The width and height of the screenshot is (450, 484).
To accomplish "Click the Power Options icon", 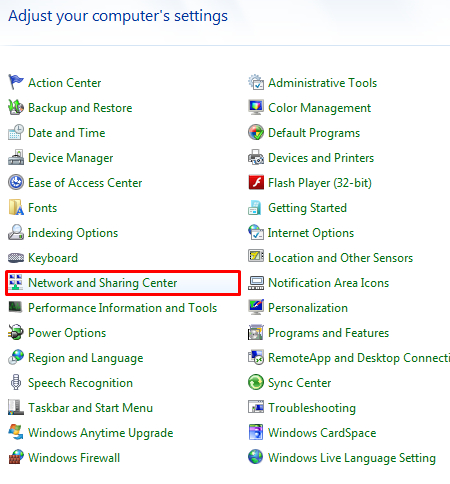I will (16, 332).
